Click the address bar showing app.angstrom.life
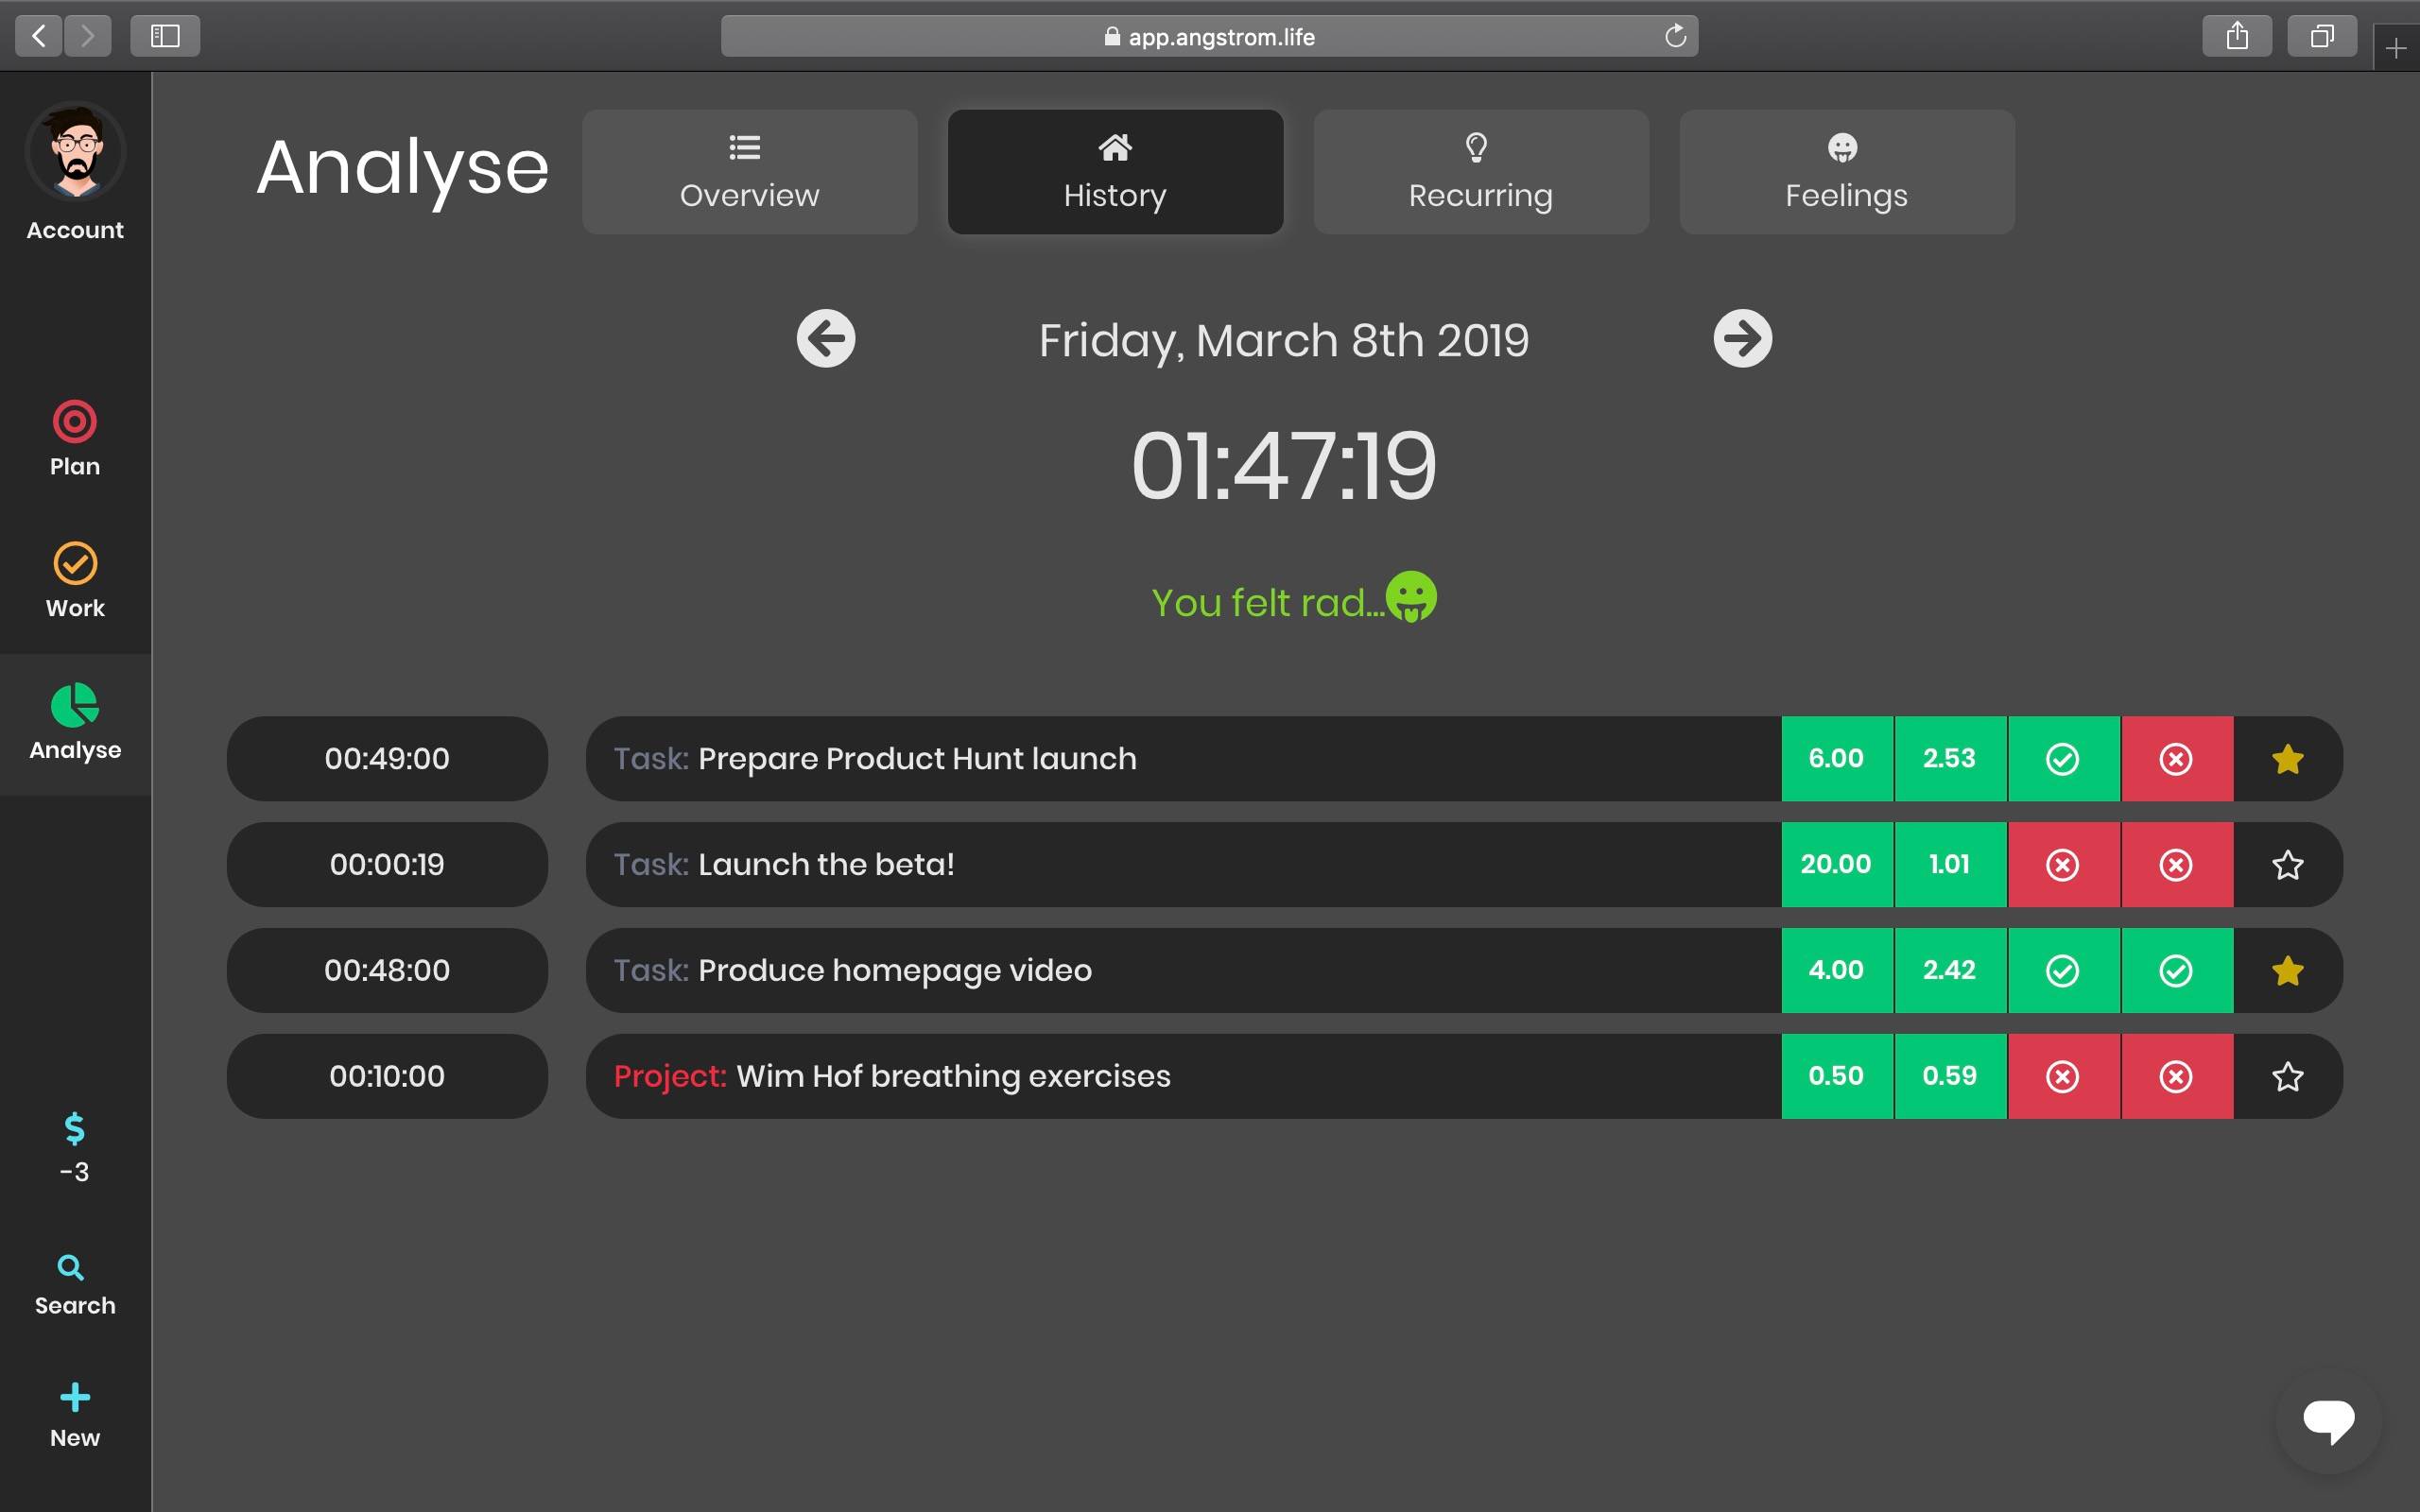The image size is (2420, 1512). point(1210,36)
